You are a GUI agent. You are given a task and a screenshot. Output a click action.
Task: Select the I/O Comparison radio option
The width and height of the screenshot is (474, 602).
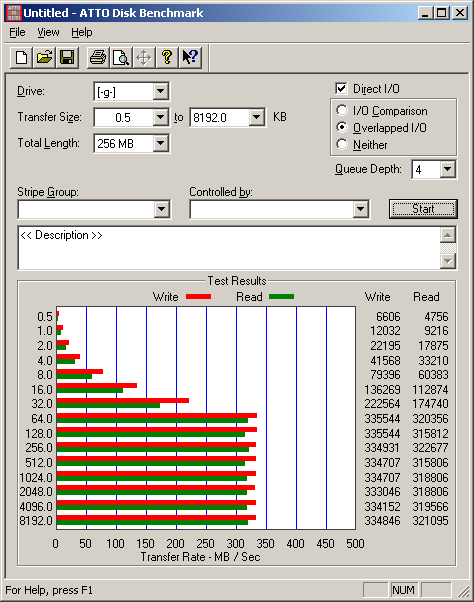point(342,111)
